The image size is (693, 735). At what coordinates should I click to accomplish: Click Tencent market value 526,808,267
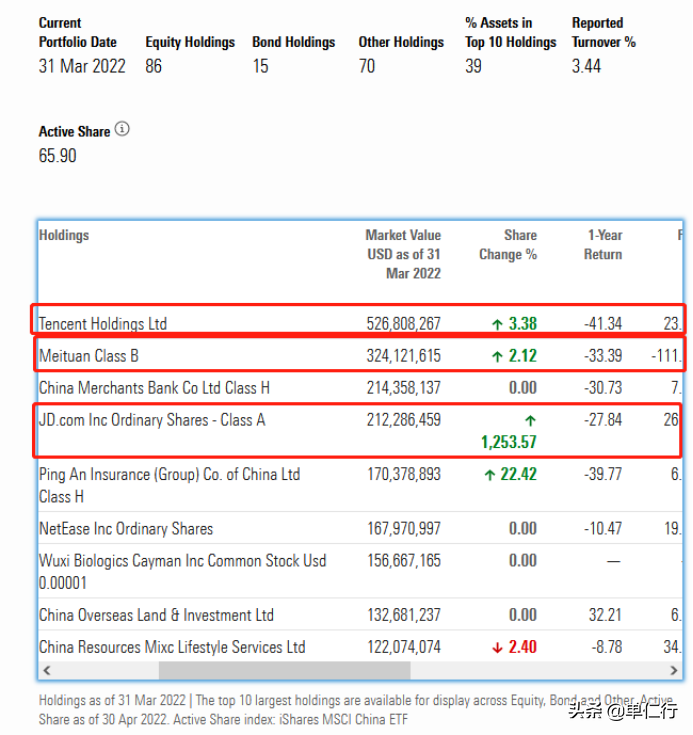coord(404,323)
